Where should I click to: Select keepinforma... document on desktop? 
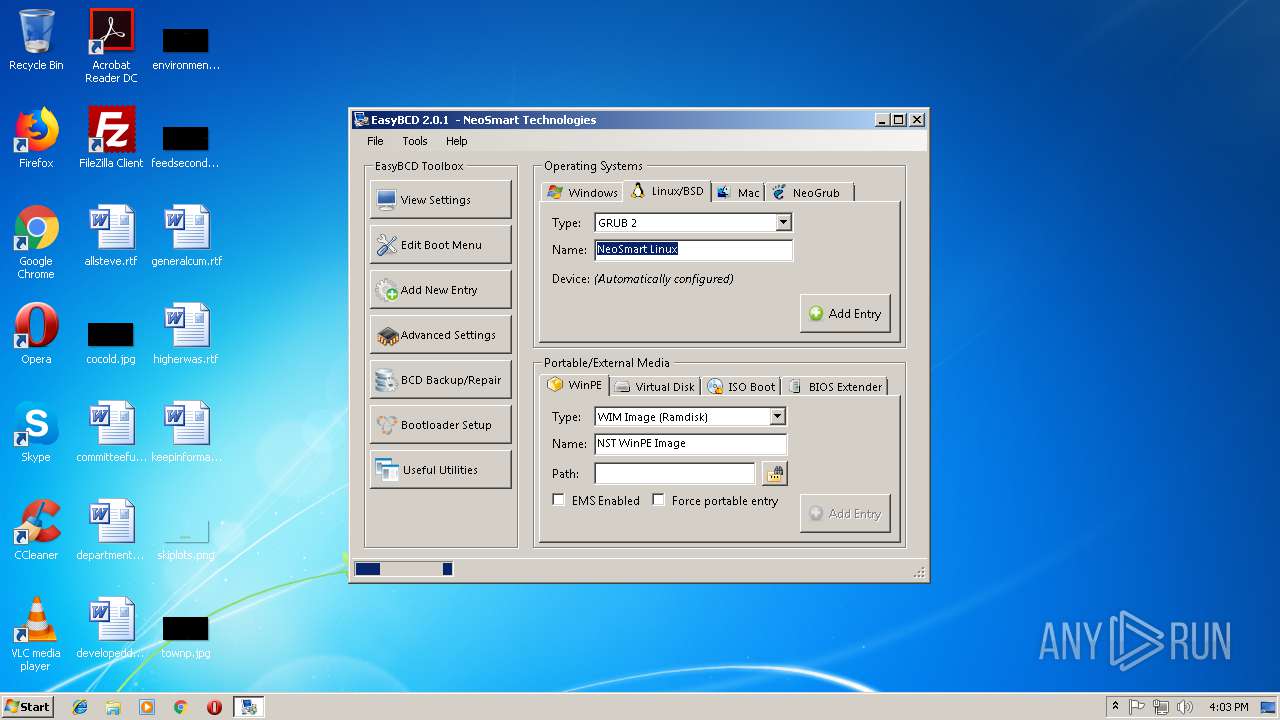tap(186, 432)
